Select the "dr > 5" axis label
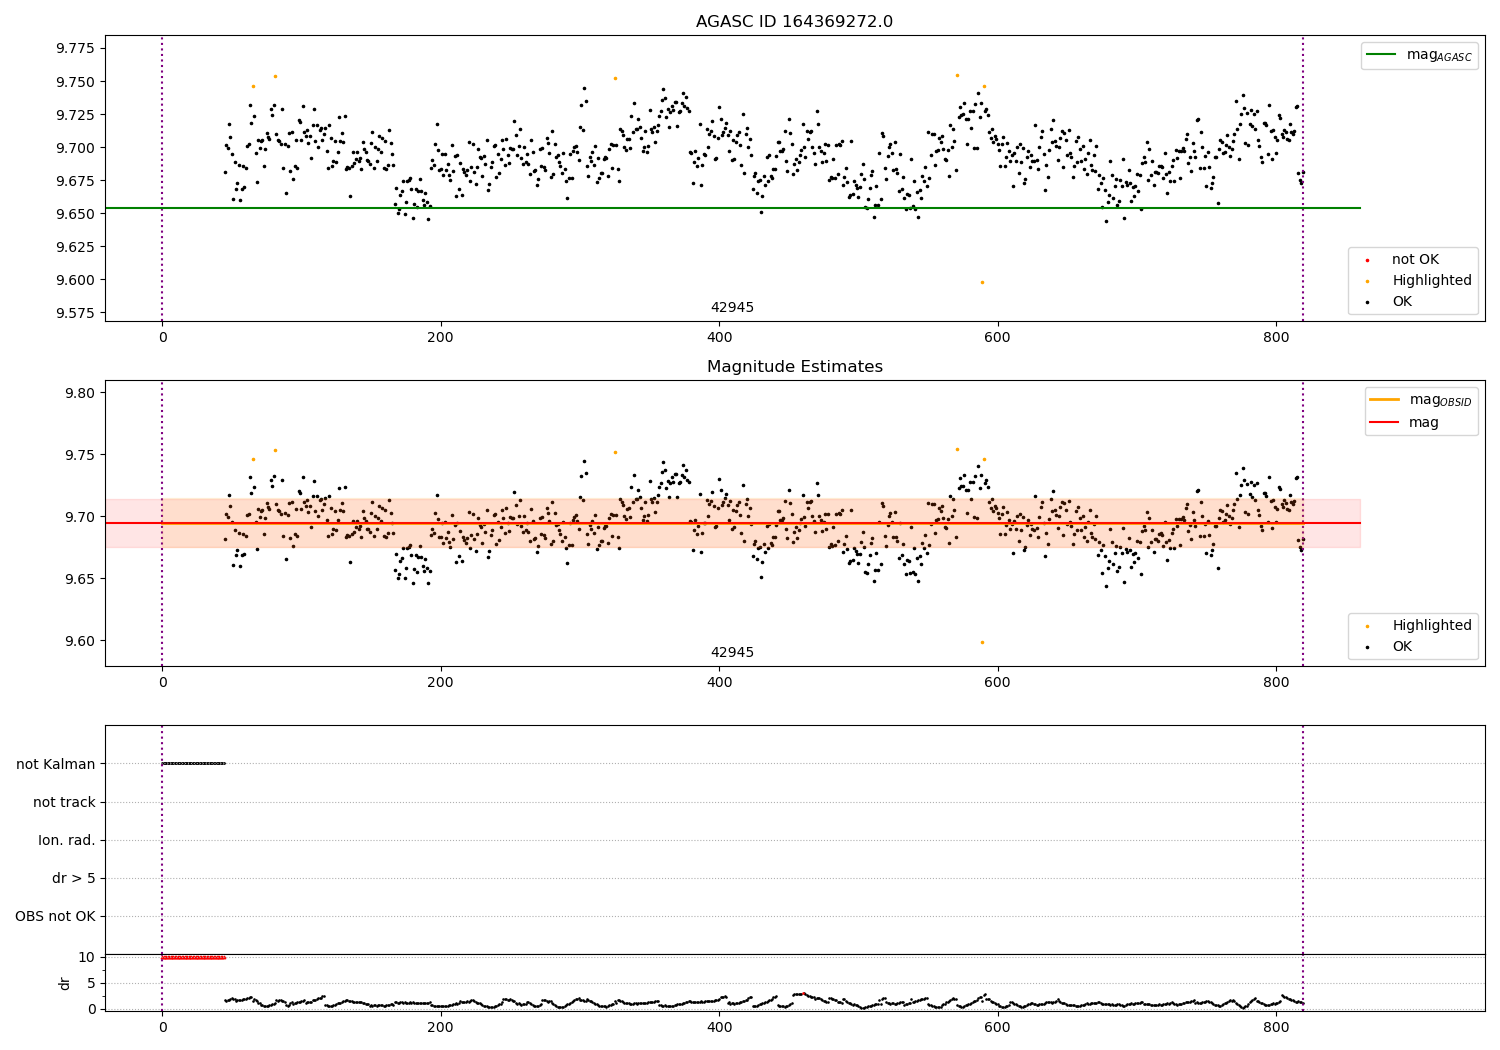 pos(74,879)
